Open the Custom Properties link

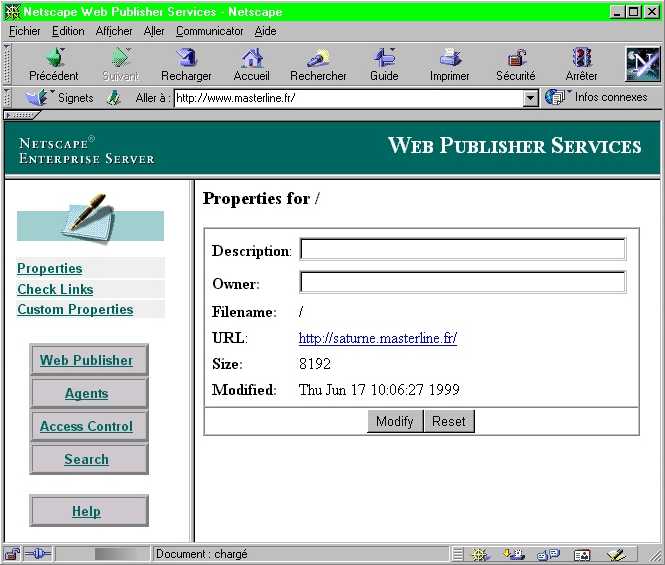coord(75,309)
